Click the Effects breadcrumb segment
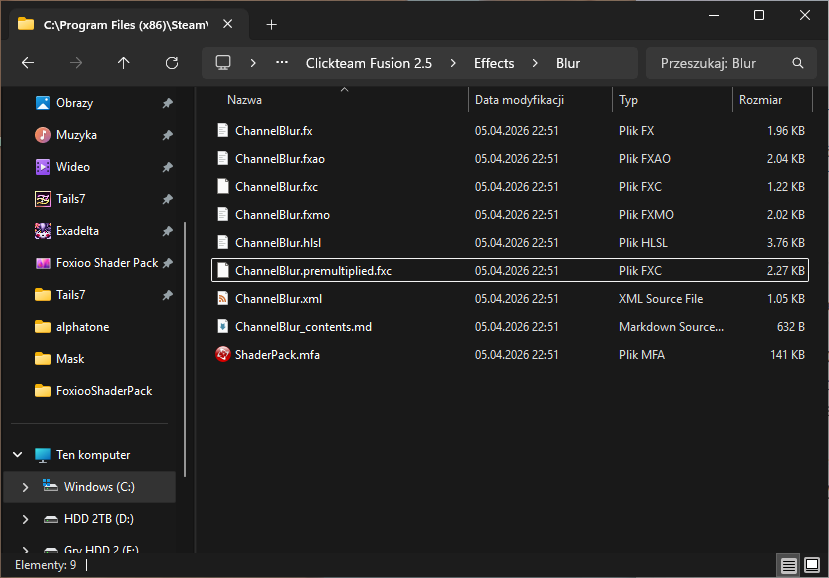Screen dimensions: 829x578 pos(494,63)
